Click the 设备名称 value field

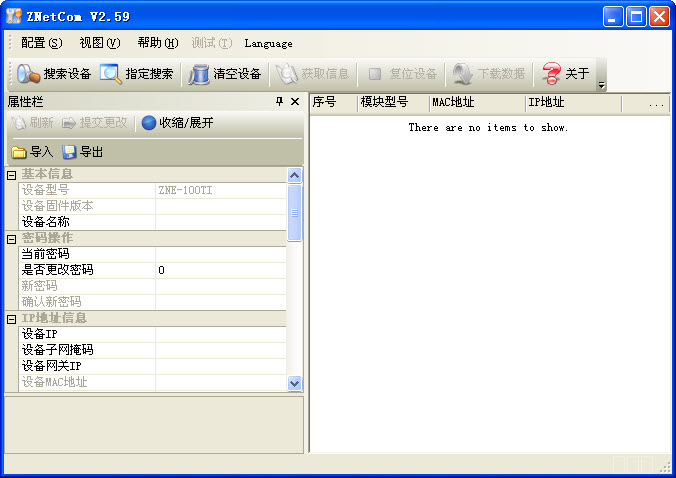(x=220, y=222)
